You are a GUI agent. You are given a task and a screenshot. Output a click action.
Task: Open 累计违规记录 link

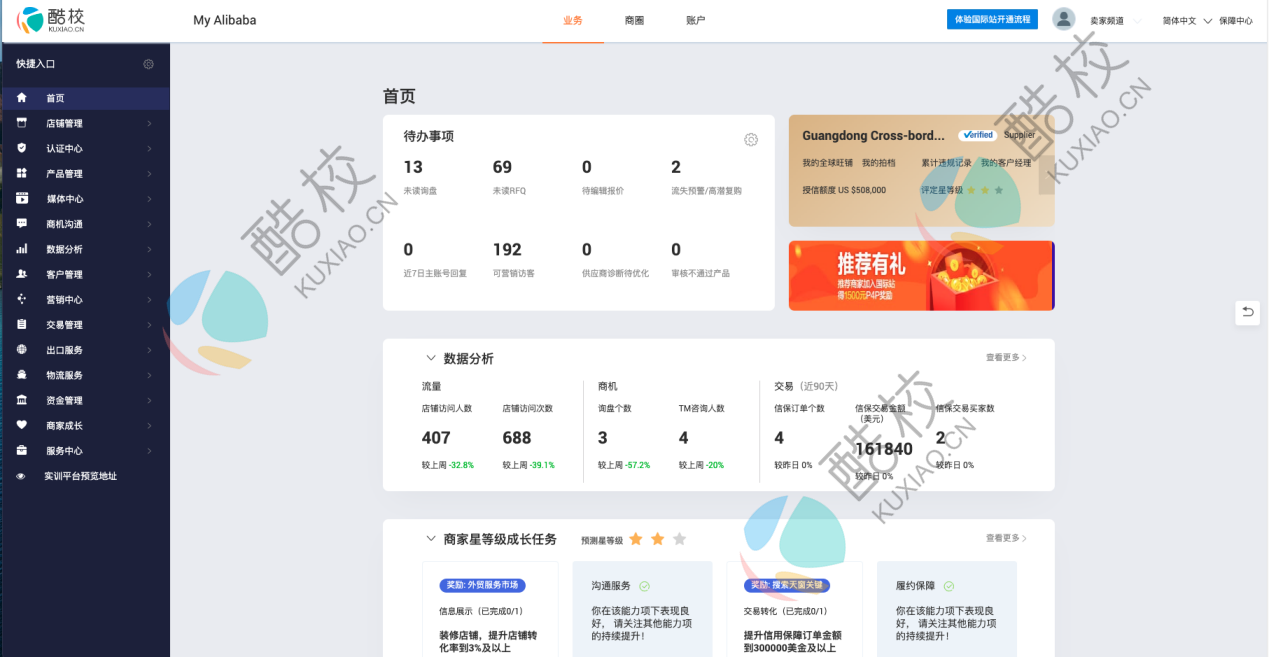[x=946, y=162]
